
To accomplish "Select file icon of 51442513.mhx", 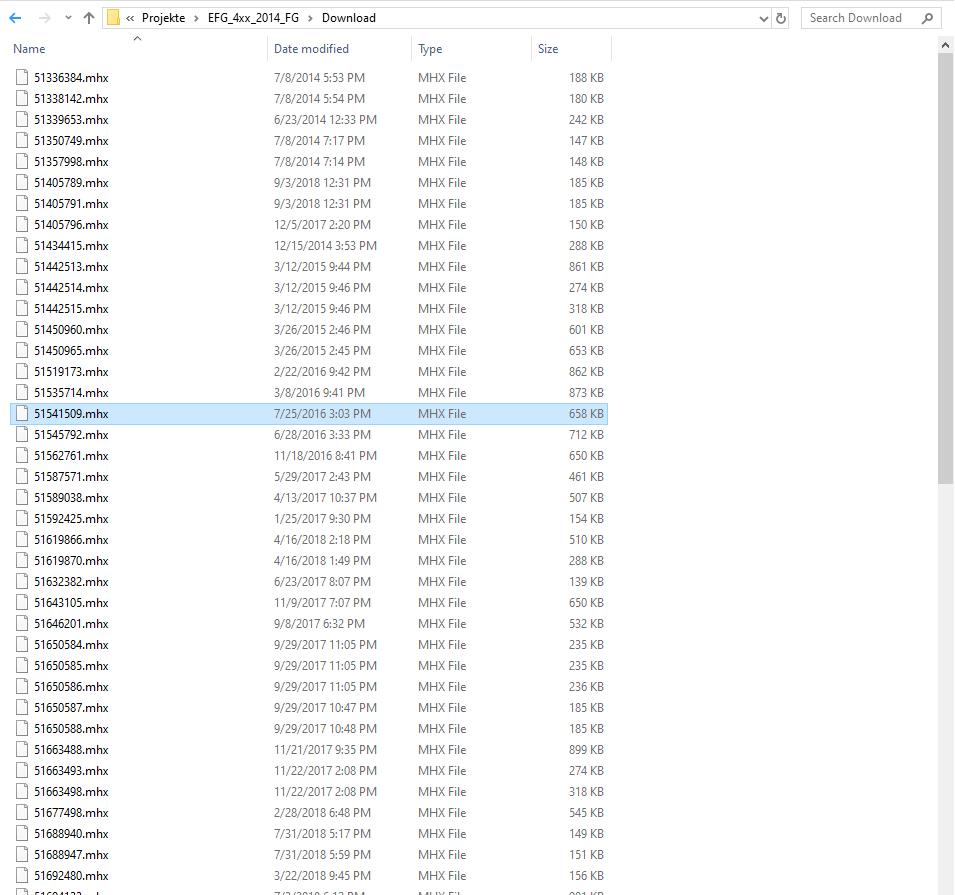I will click(22, 266).
